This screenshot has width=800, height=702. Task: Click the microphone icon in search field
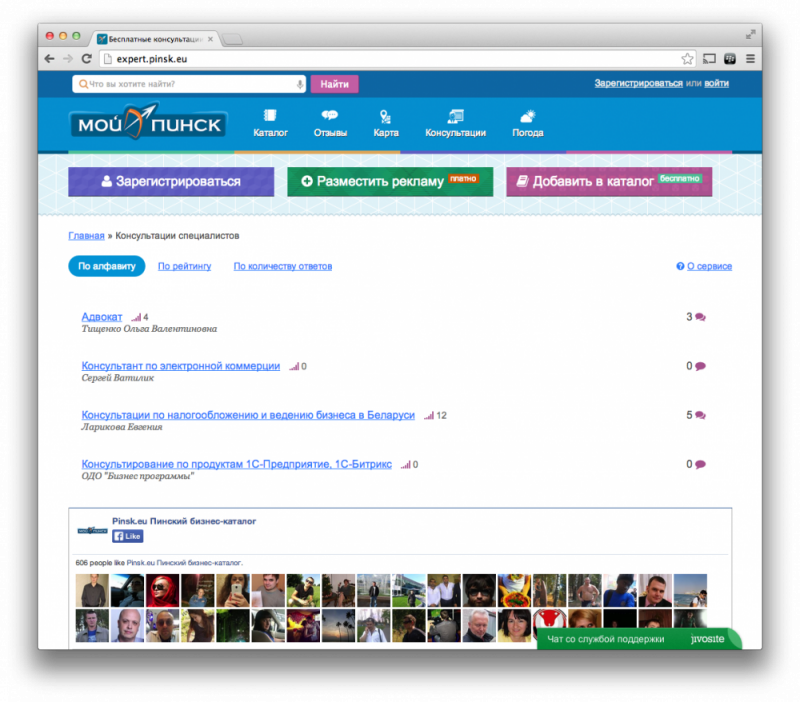coord(299,85)
